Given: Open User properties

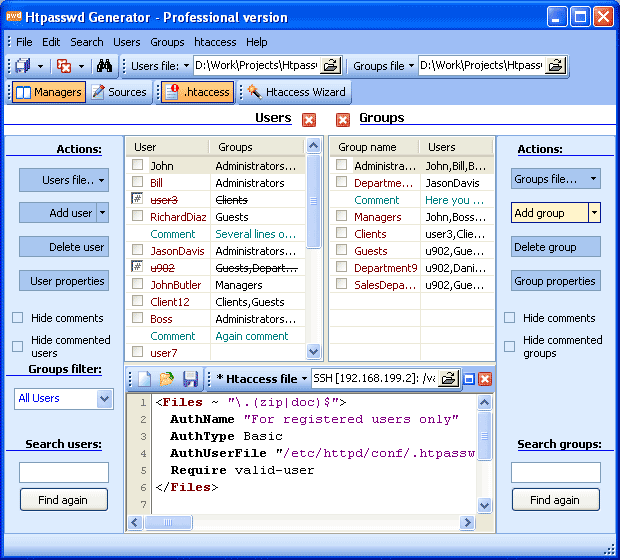Looking at the screenshot, I should [x=64, y=281].
